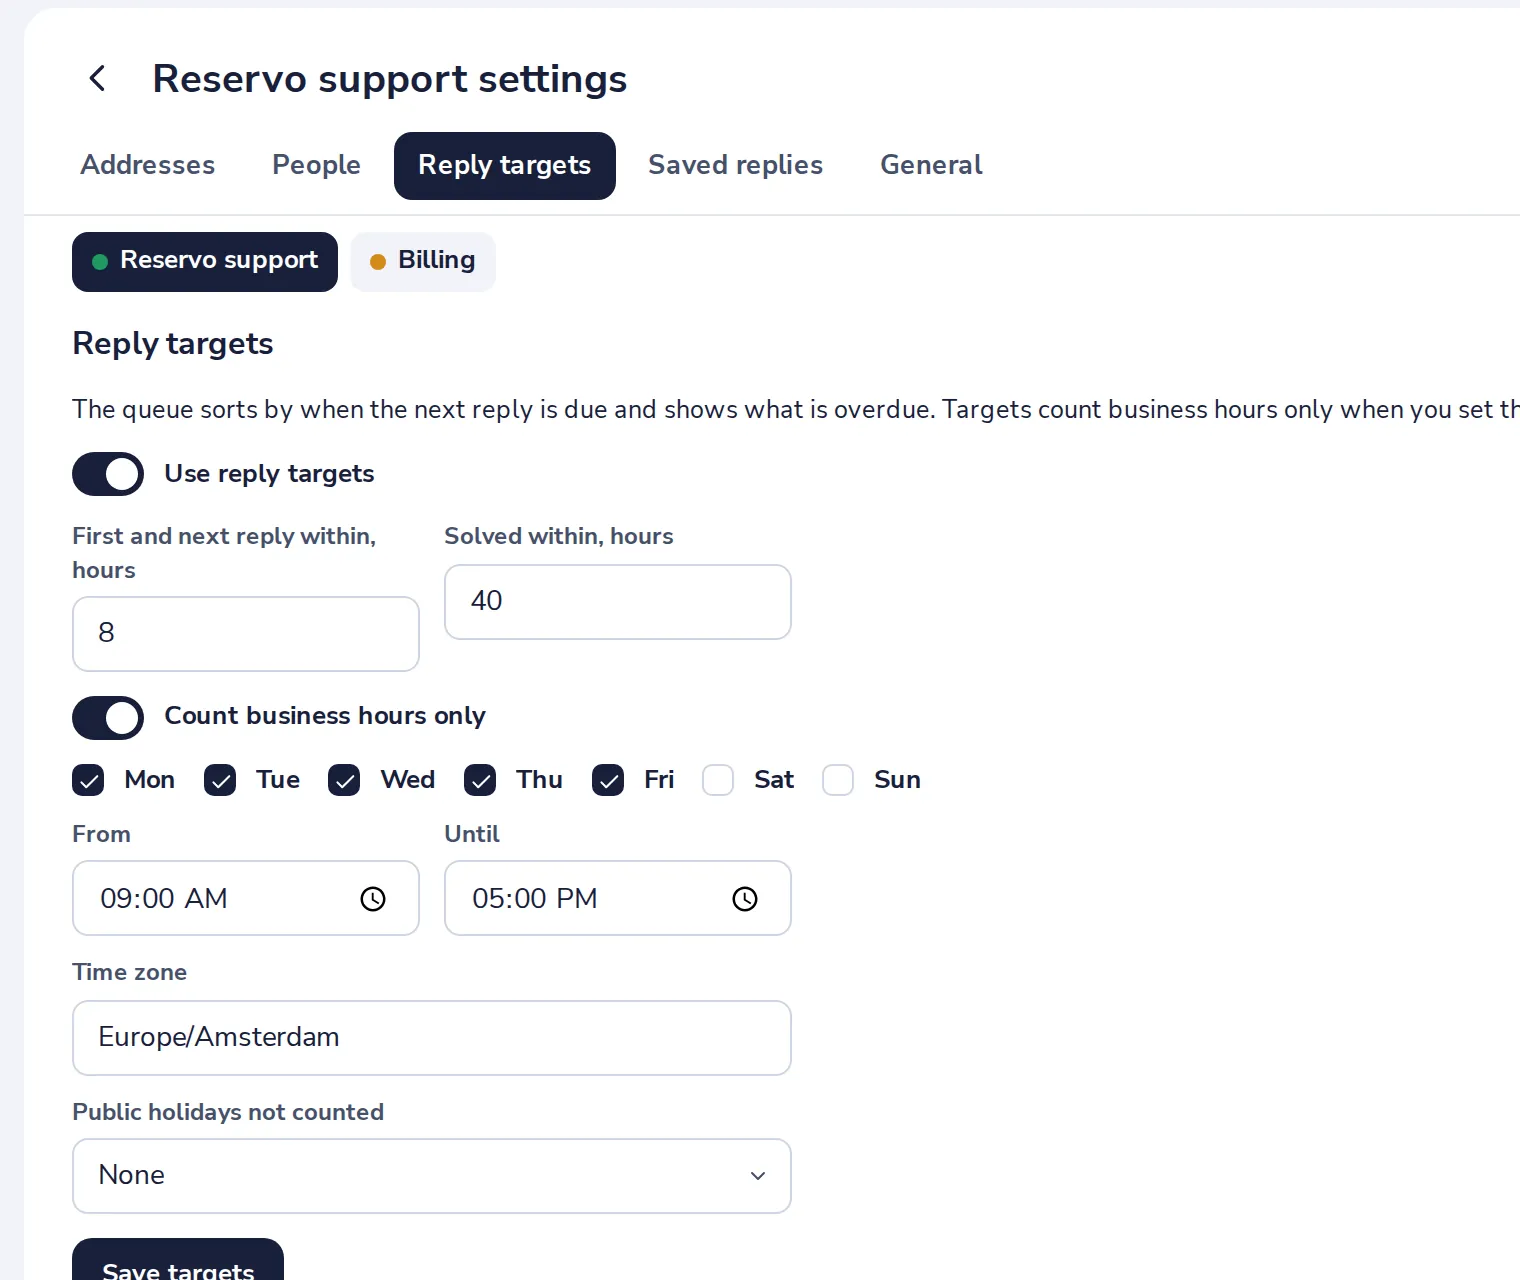Switch to the People tab

click(x=316, y=165)
